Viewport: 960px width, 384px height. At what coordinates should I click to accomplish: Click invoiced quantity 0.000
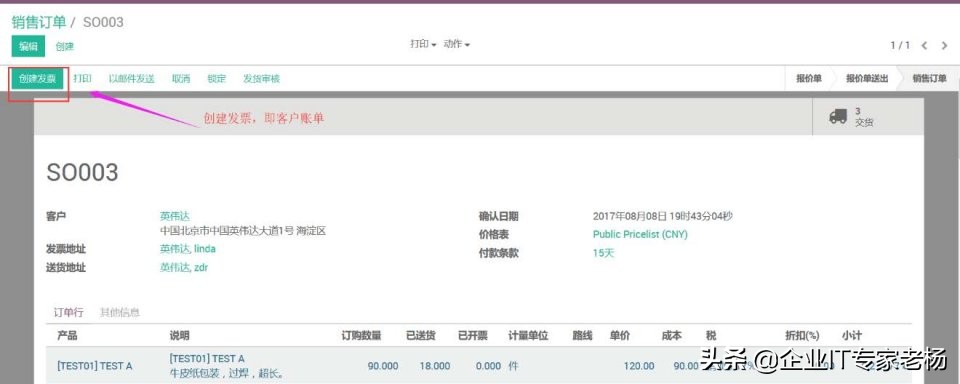click(x=489, y=366)
